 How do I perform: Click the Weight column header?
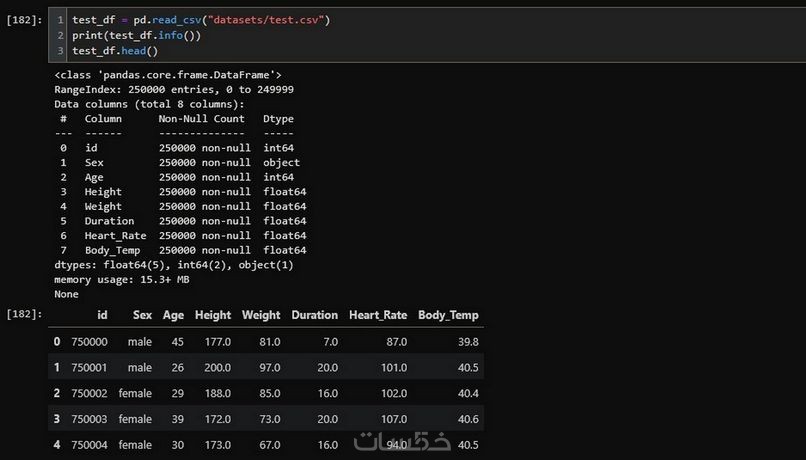(261, 315)
